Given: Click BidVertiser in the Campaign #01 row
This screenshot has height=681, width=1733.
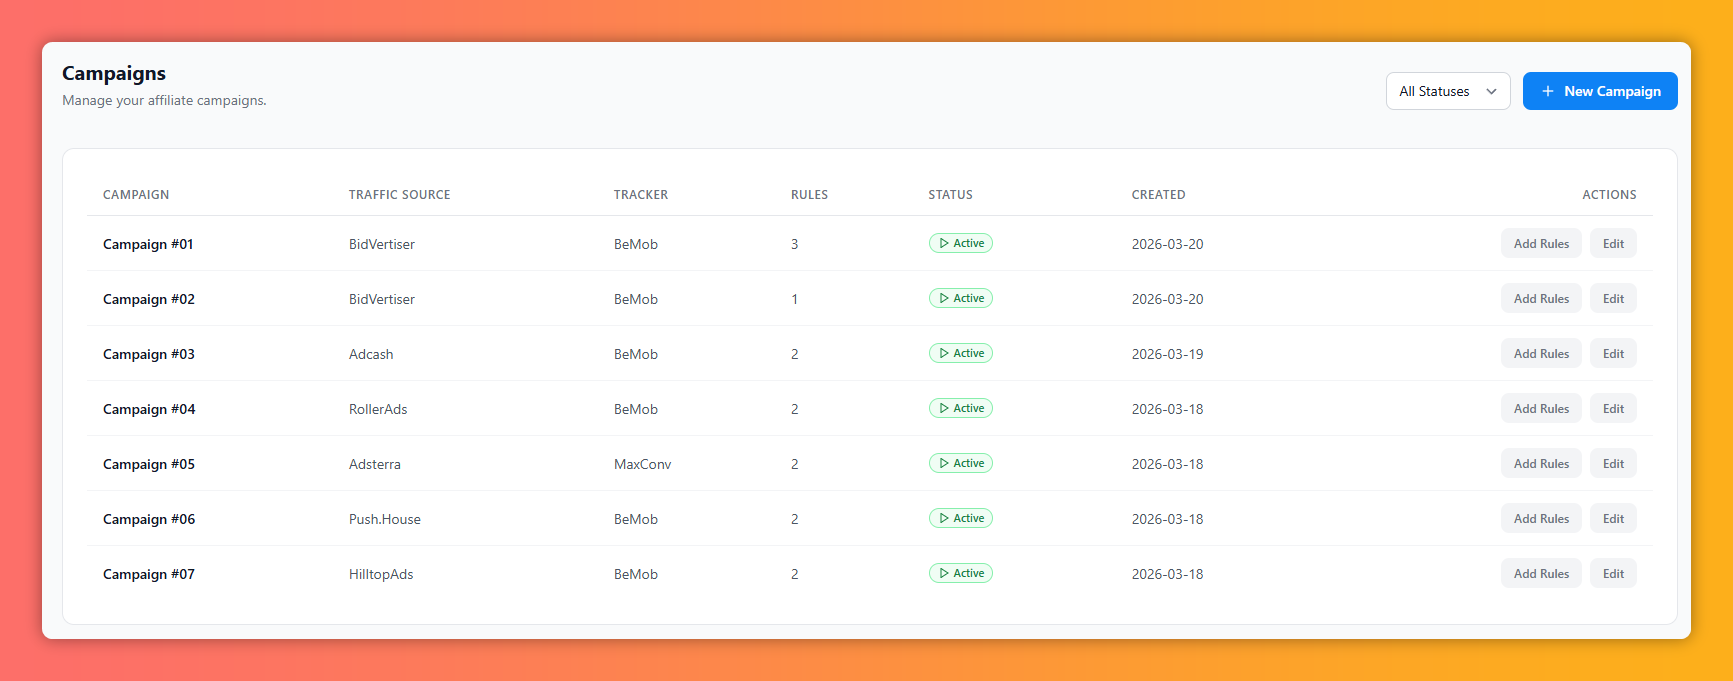Looking at the screenshot, I should (382, 244).
